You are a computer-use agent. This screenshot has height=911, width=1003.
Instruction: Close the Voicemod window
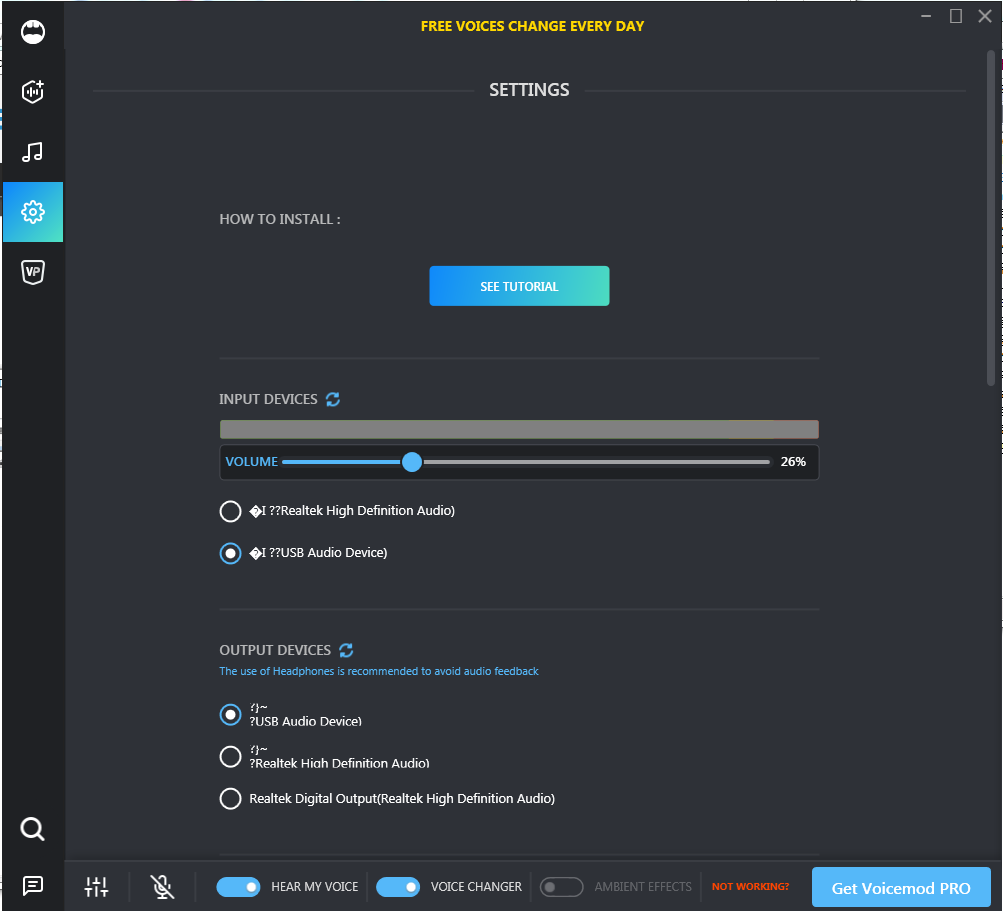[x=985, y=16]
